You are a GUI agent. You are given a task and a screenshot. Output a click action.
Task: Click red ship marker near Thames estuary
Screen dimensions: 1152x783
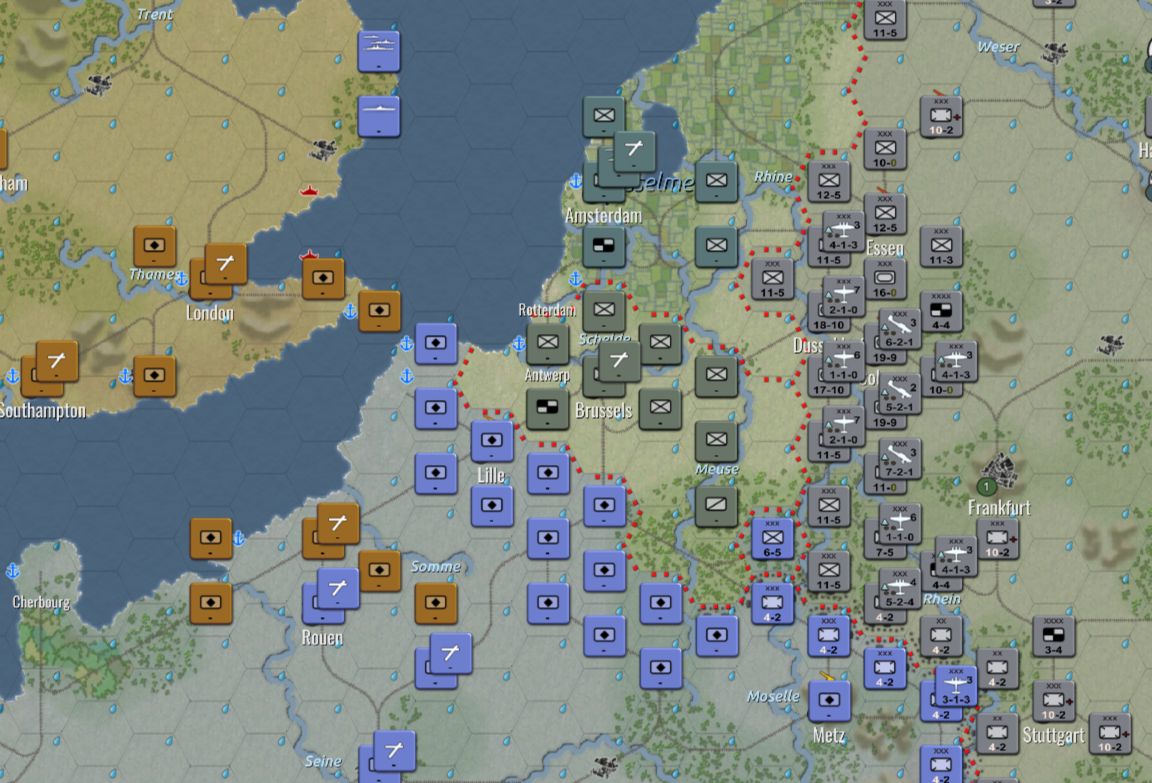[x=309, y=256]
